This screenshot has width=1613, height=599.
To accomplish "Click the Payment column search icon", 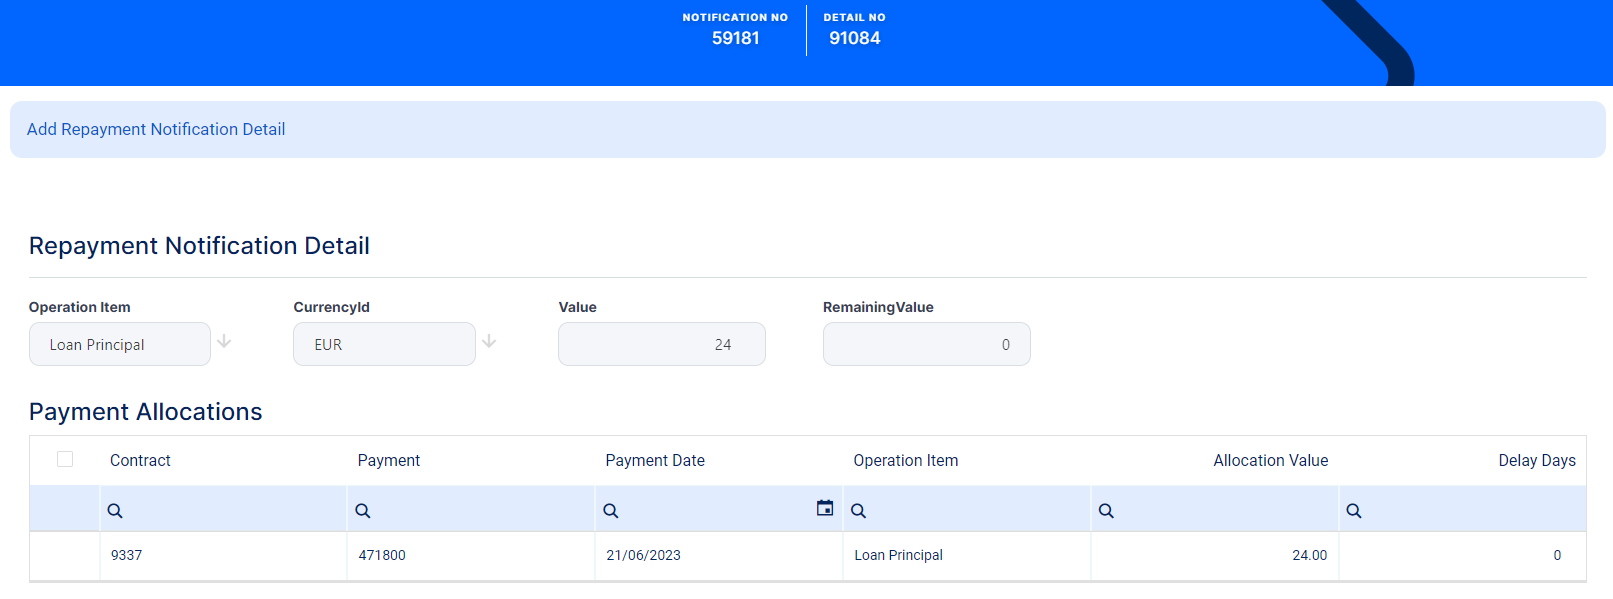I will pos(363,511).
